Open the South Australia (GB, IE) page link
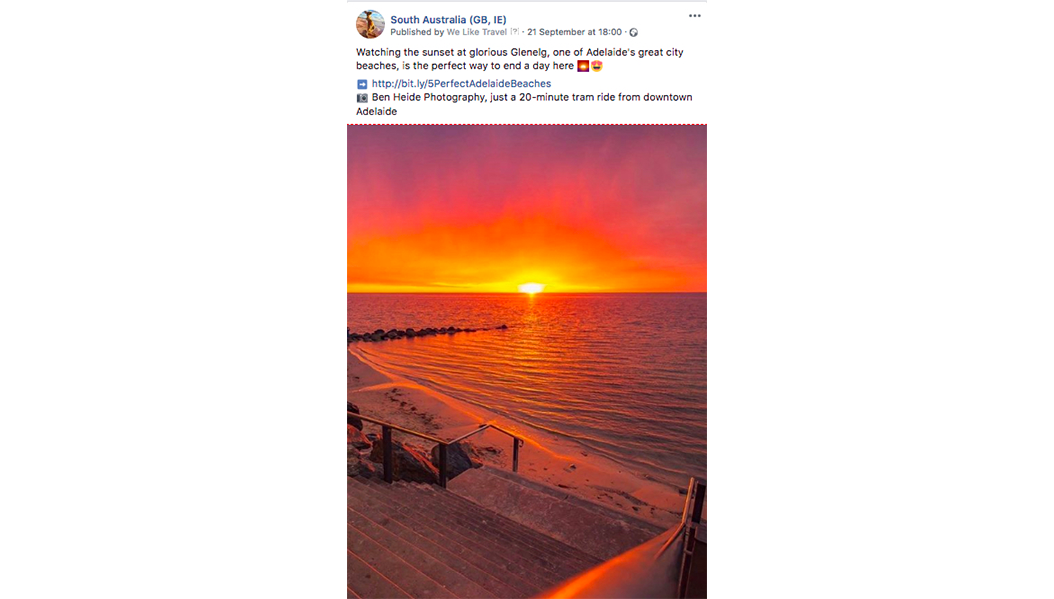Viewport: 1054px width, 599px height. [x=448, y=19]
